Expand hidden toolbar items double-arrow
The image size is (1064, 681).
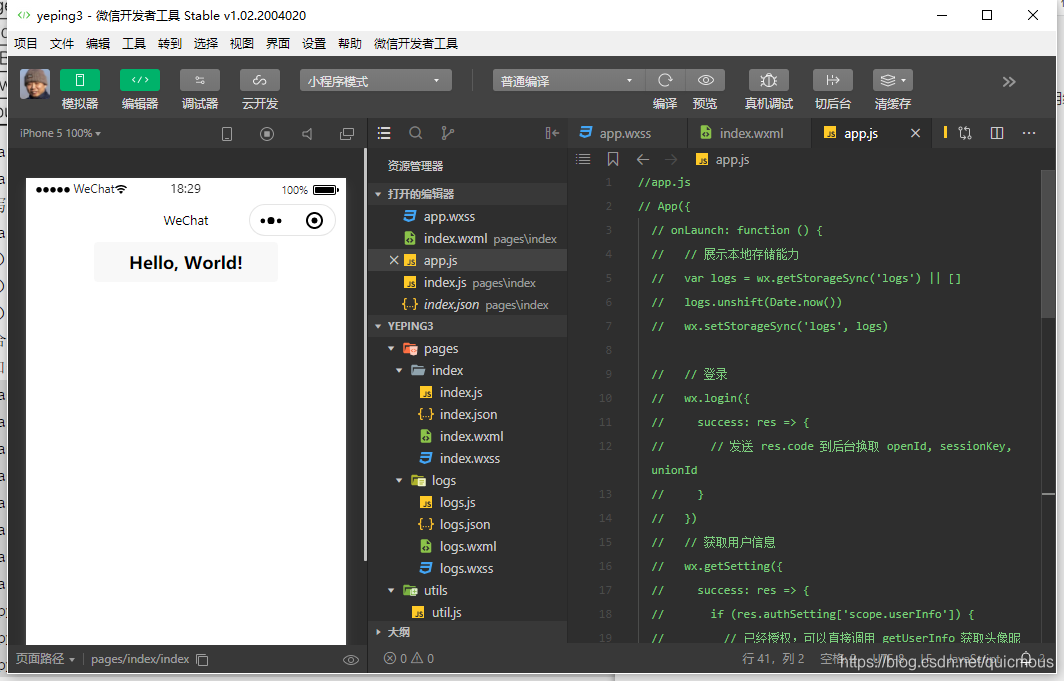point(1009,82)
